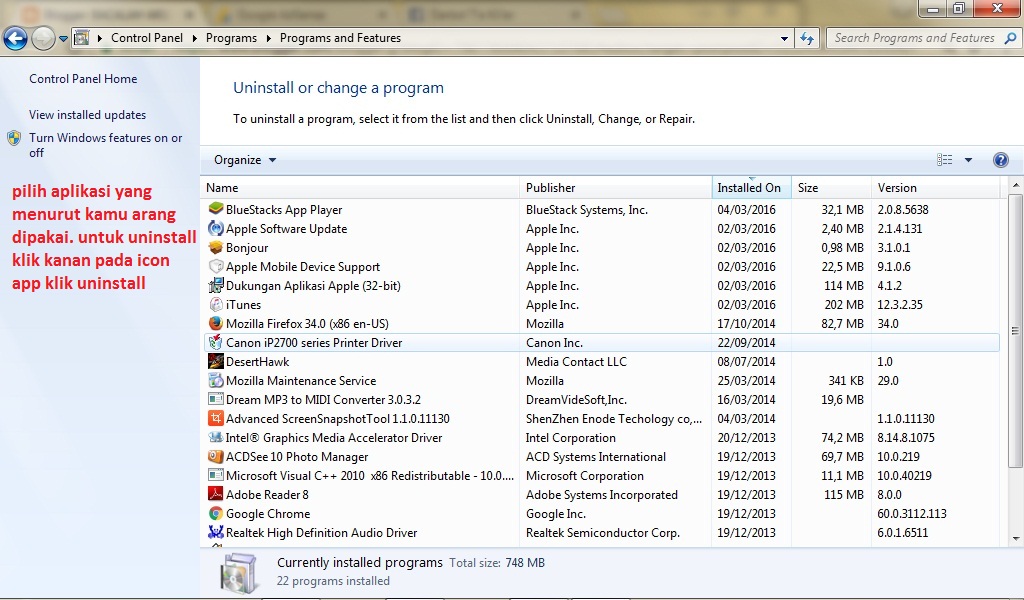This screenshot has height=600, width=1024.
Task: Click Programs and Features breadcrumb
Action: (x=340, y=38)
